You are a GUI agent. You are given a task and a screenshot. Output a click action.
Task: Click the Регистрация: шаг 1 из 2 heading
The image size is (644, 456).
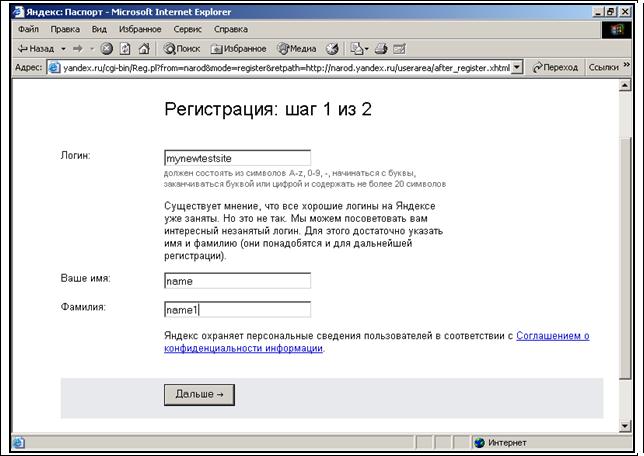point(268,109)
